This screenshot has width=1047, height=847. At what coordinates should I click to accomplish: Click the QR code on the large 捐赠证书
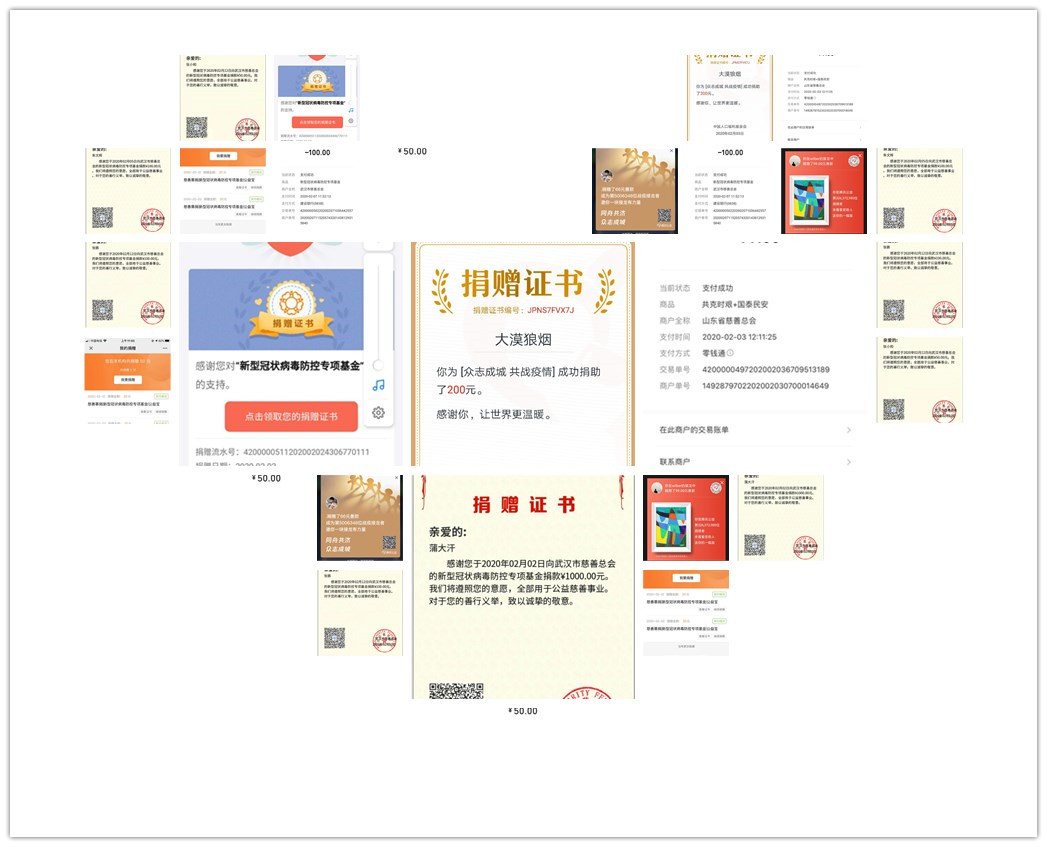point(457,689)
